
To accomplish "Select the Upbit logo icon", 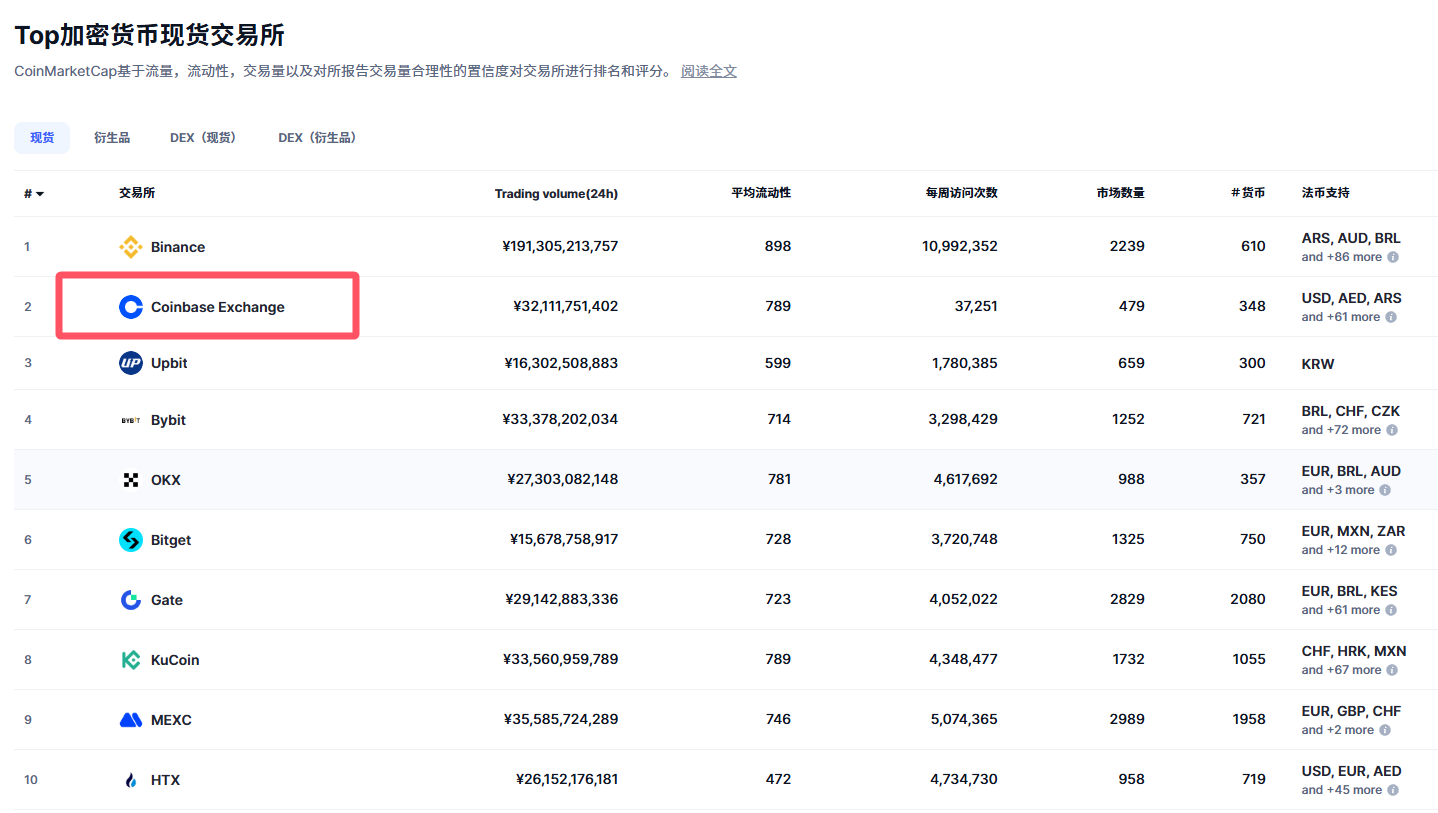I will click(131, 363).
